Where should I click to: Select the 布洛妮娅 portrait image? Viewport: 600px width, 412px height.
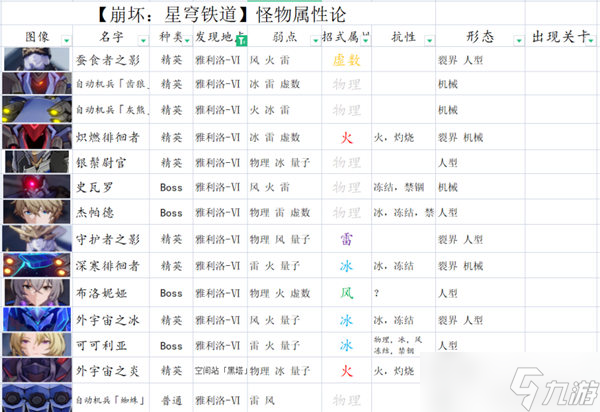click(37, 292)
